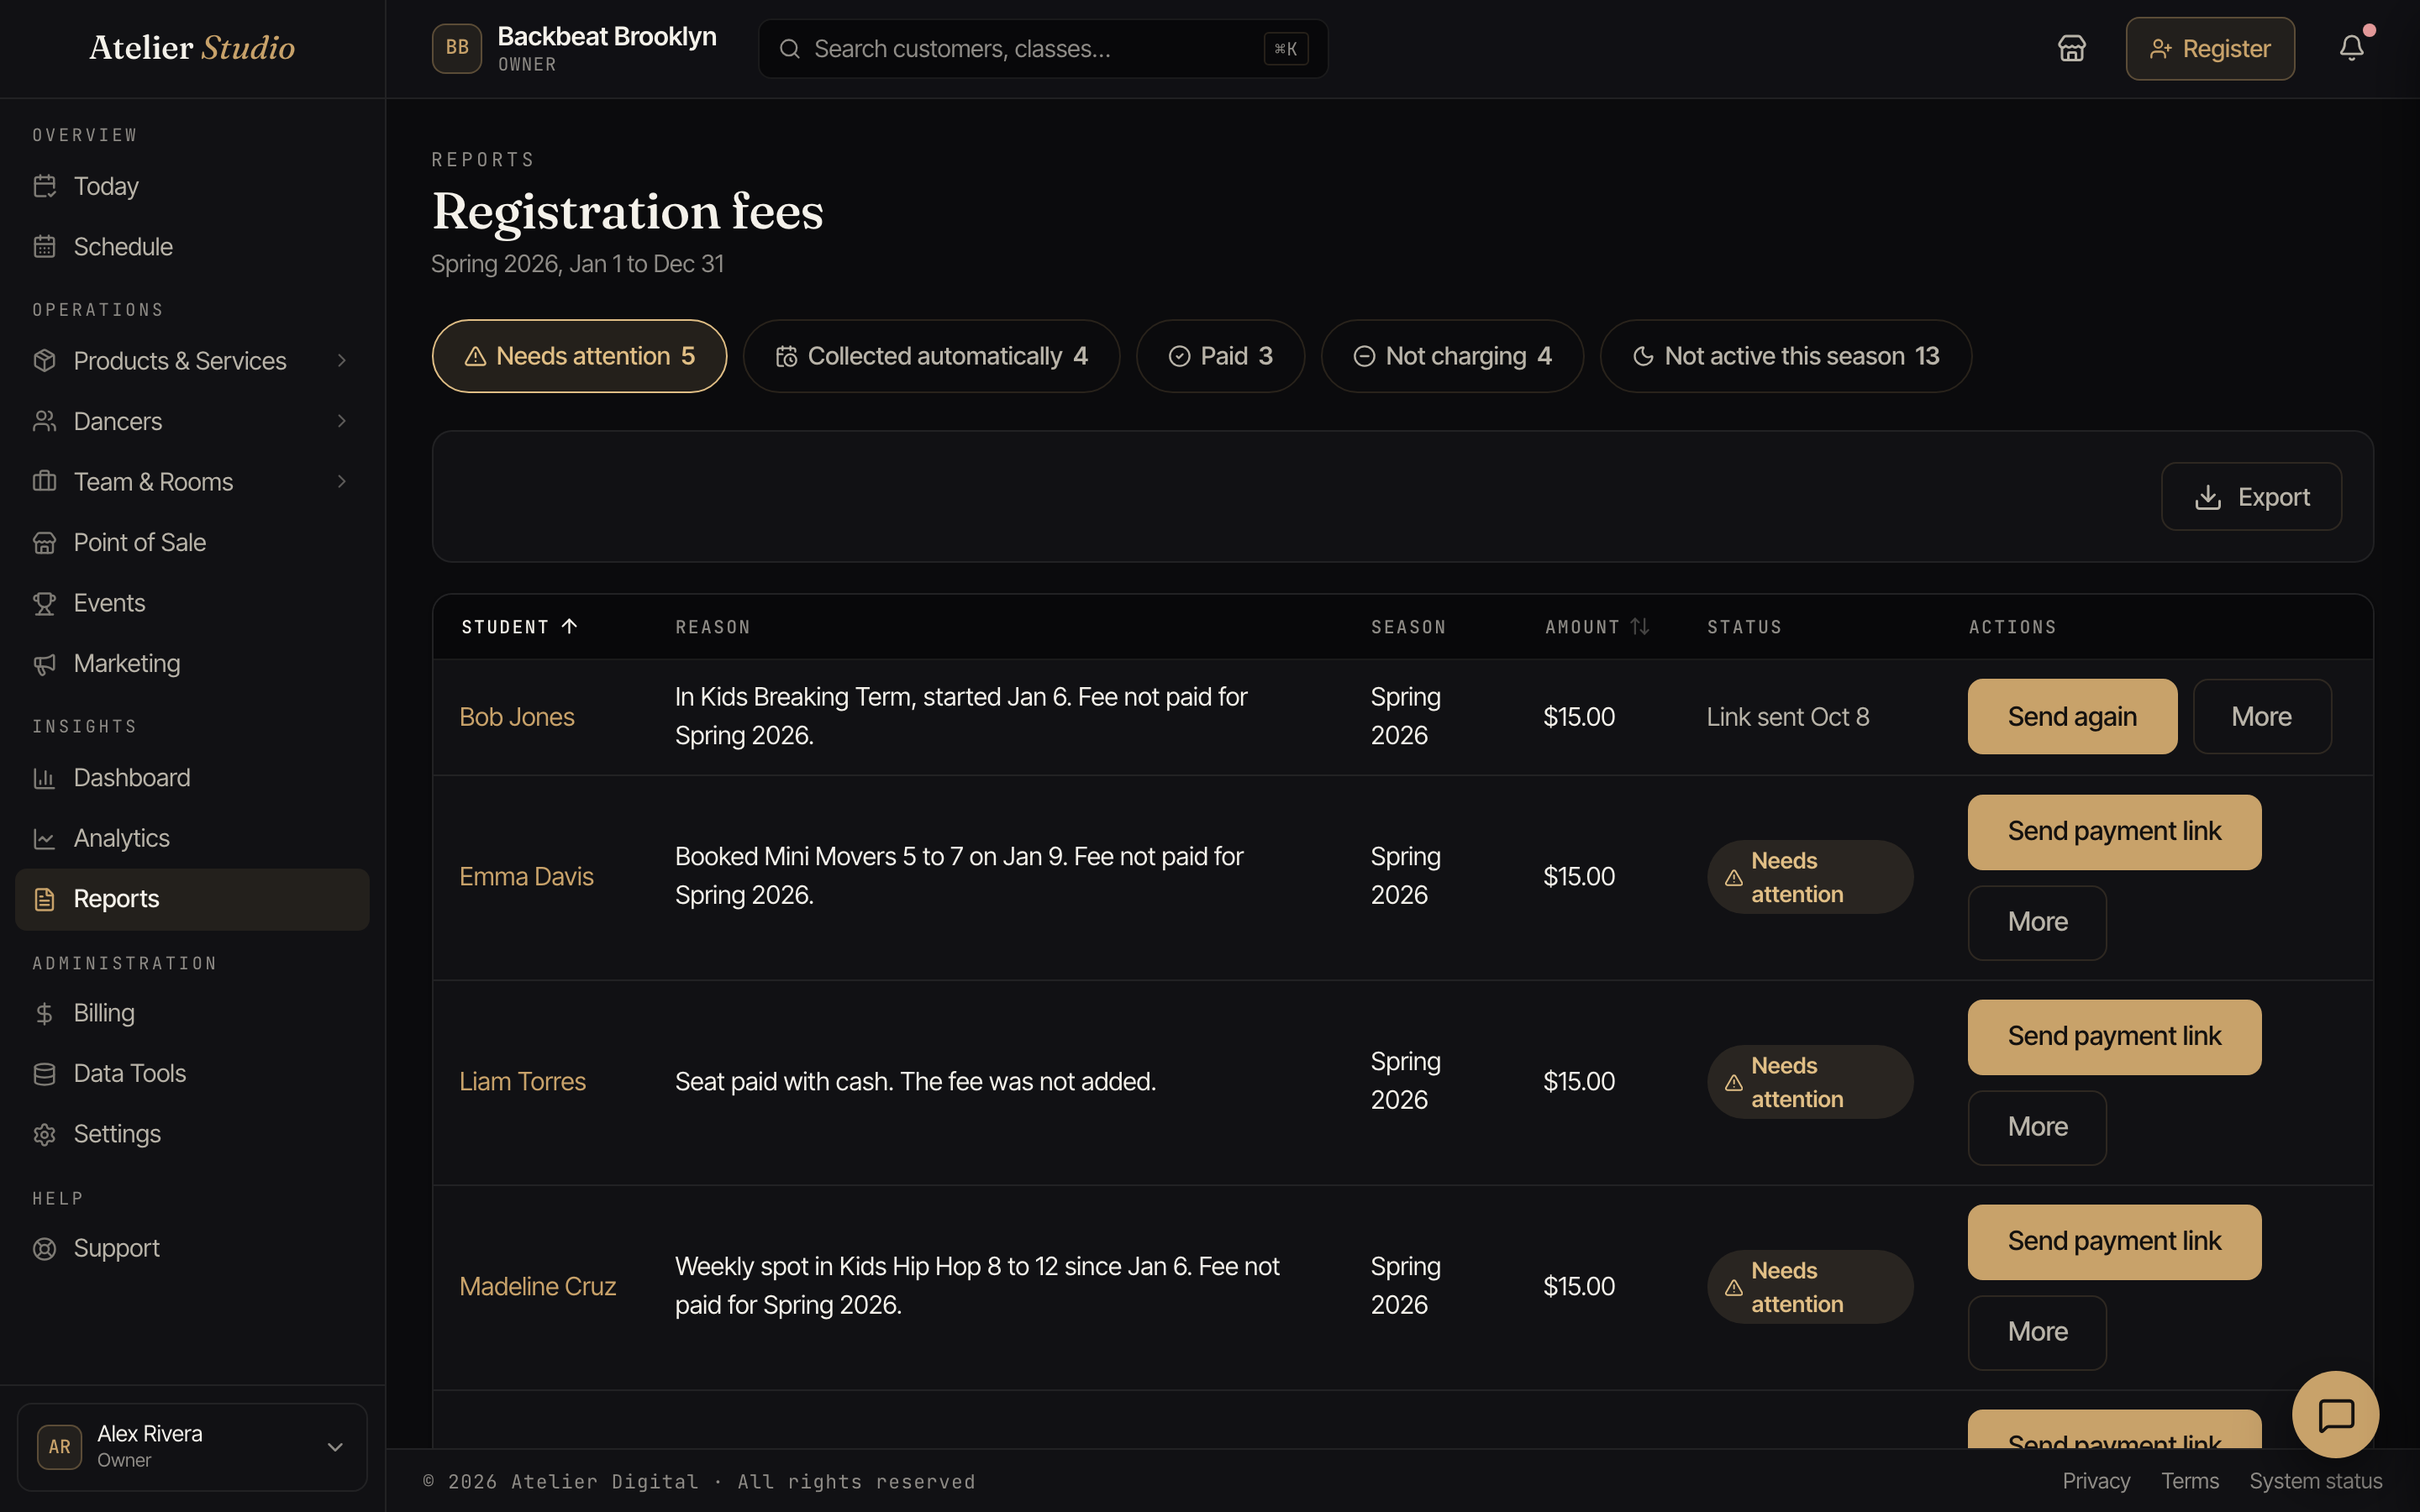
Task: Click the Point of Sale icon
Action: point(44,542)
